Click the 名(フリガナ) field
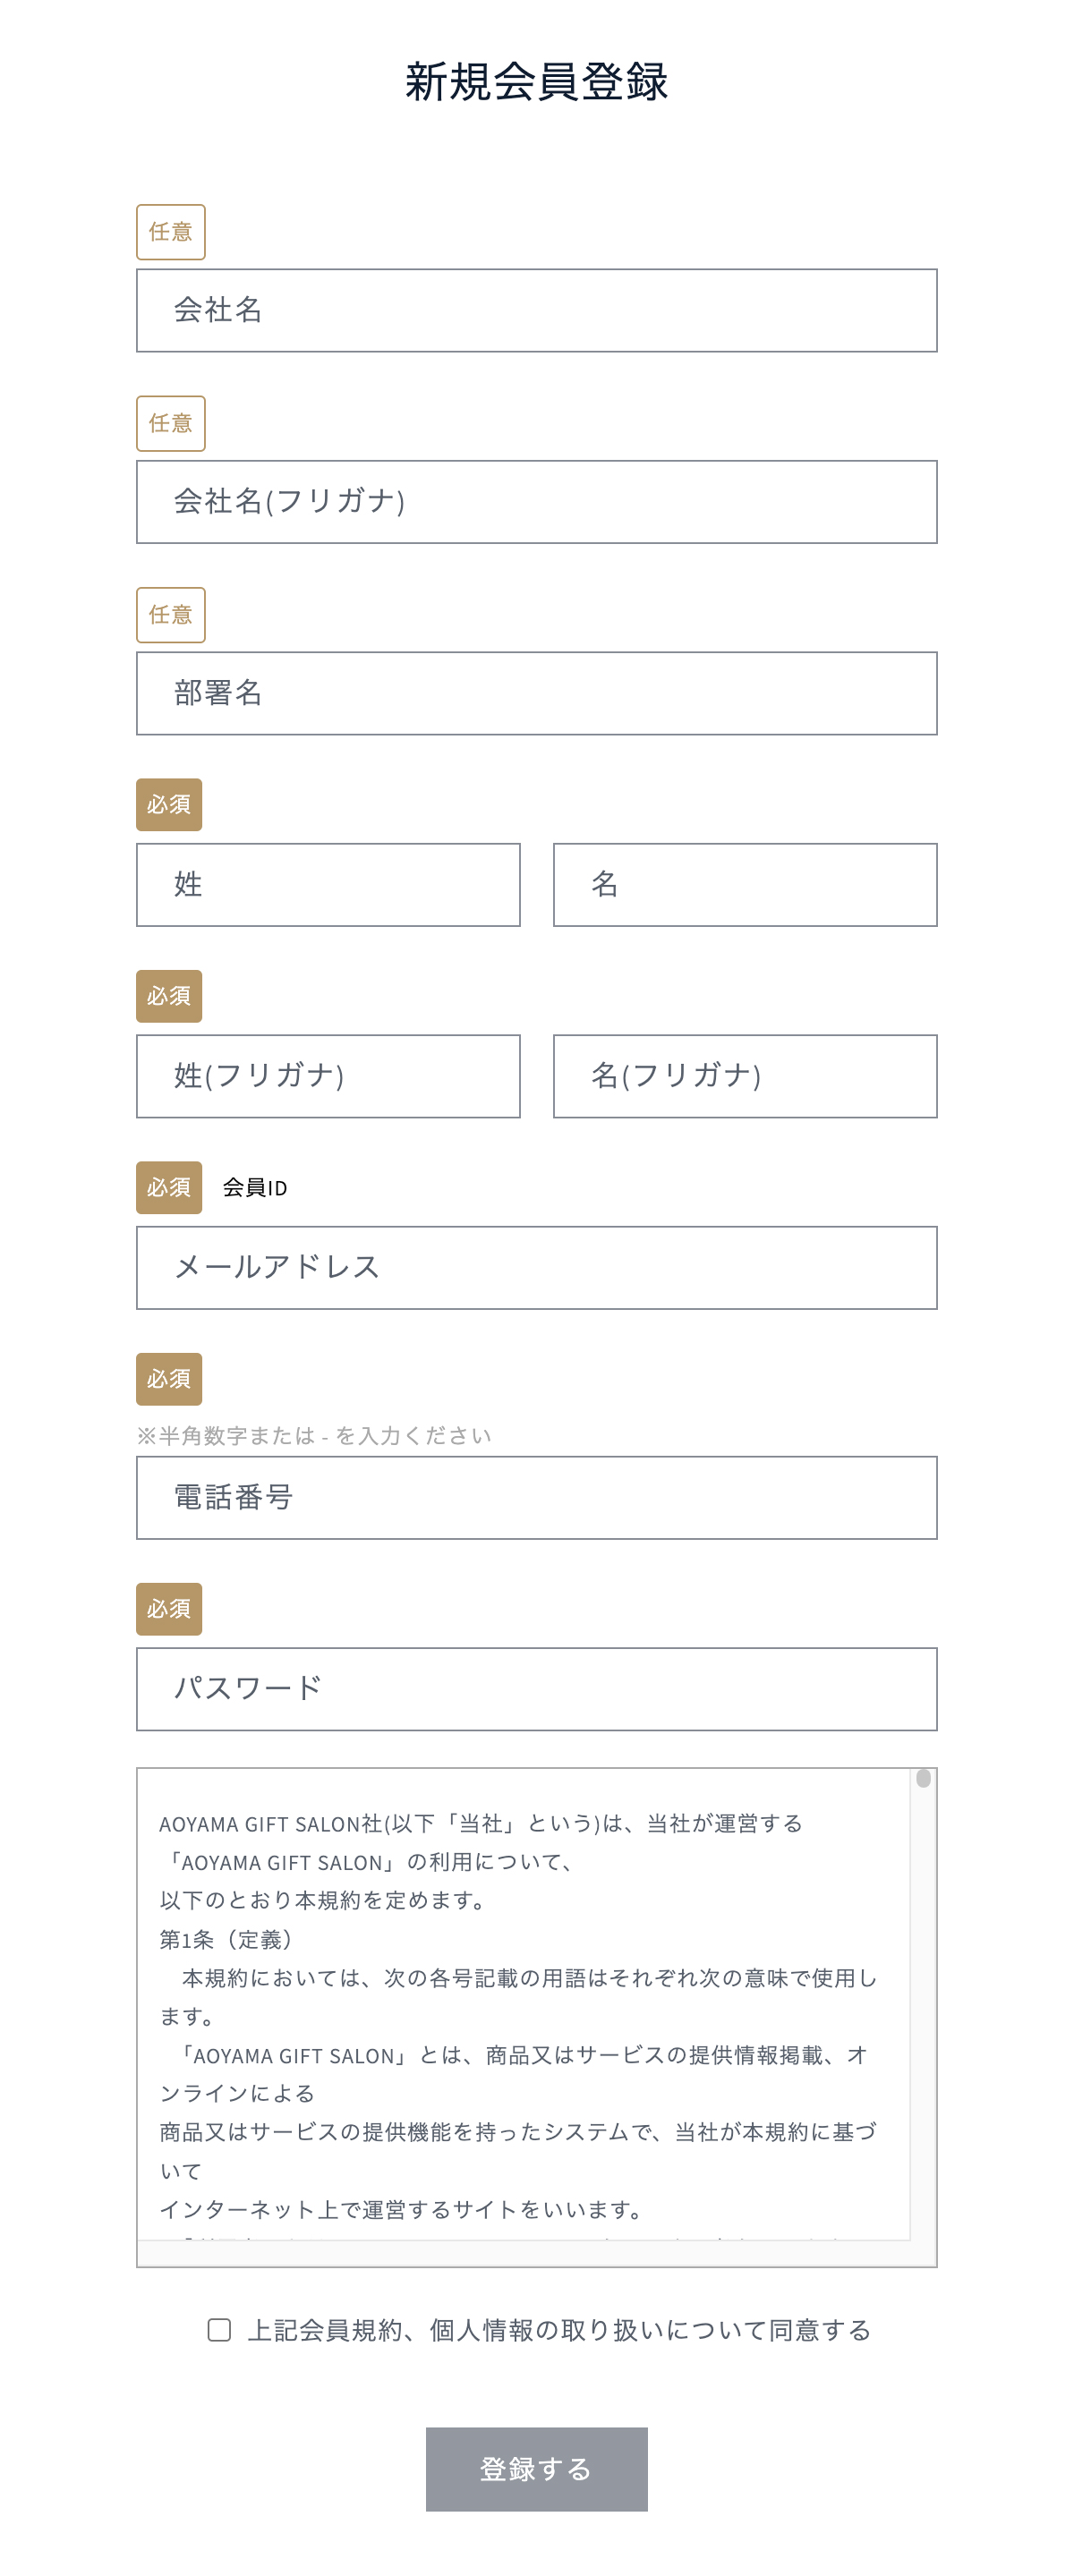This screenshot has width=1074, height=2576. click(x=744, y=1075)
